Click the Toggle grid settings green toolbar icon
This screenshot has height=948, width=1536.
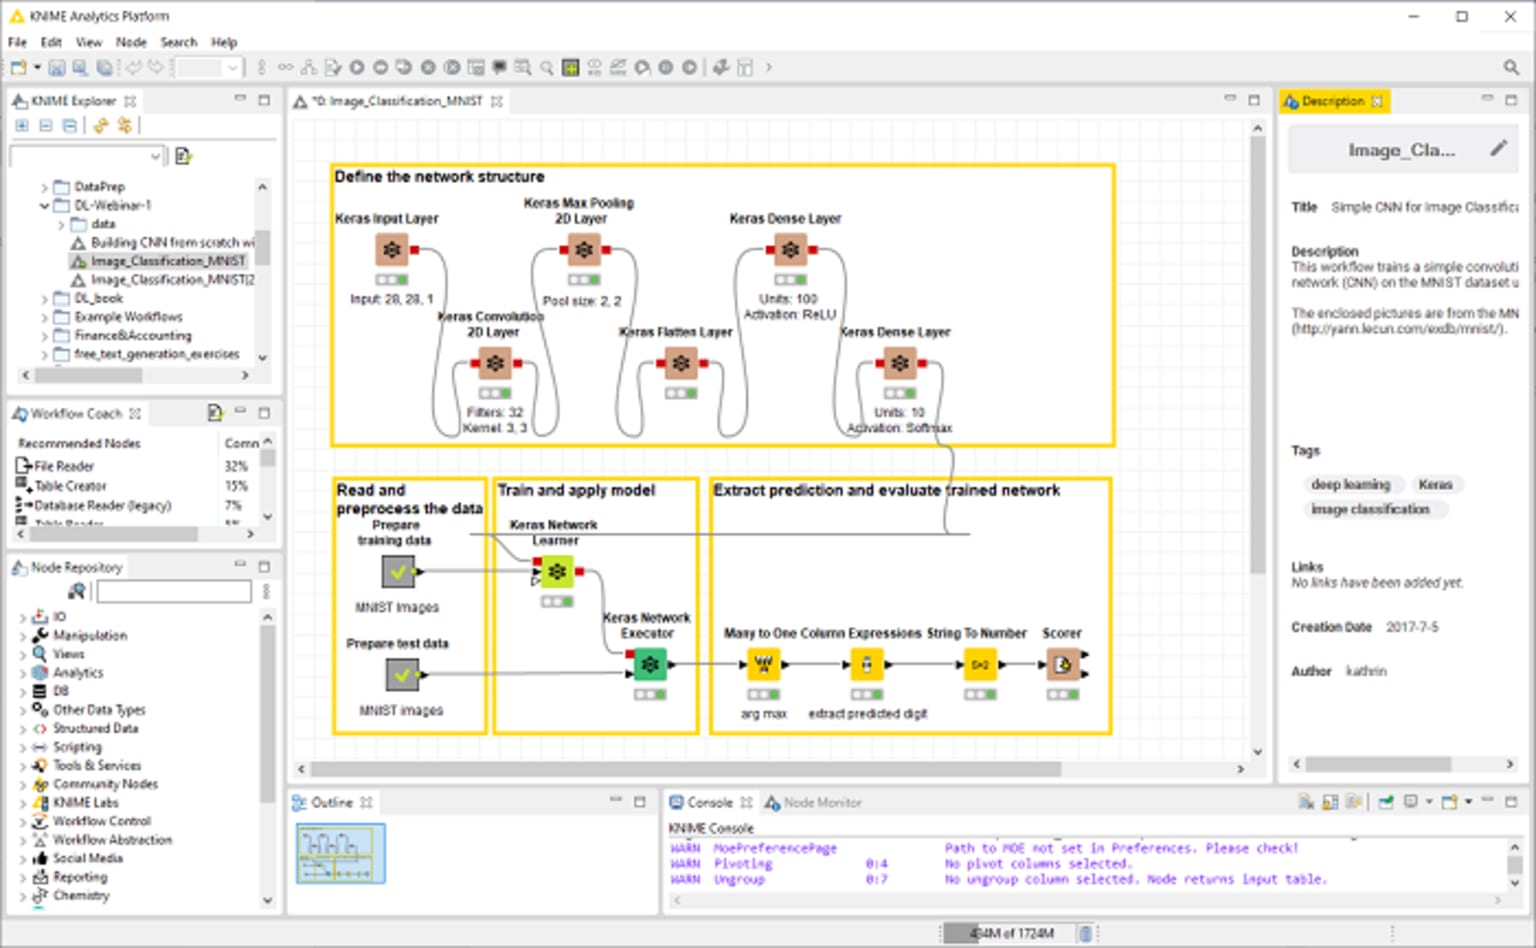[570, 67]
